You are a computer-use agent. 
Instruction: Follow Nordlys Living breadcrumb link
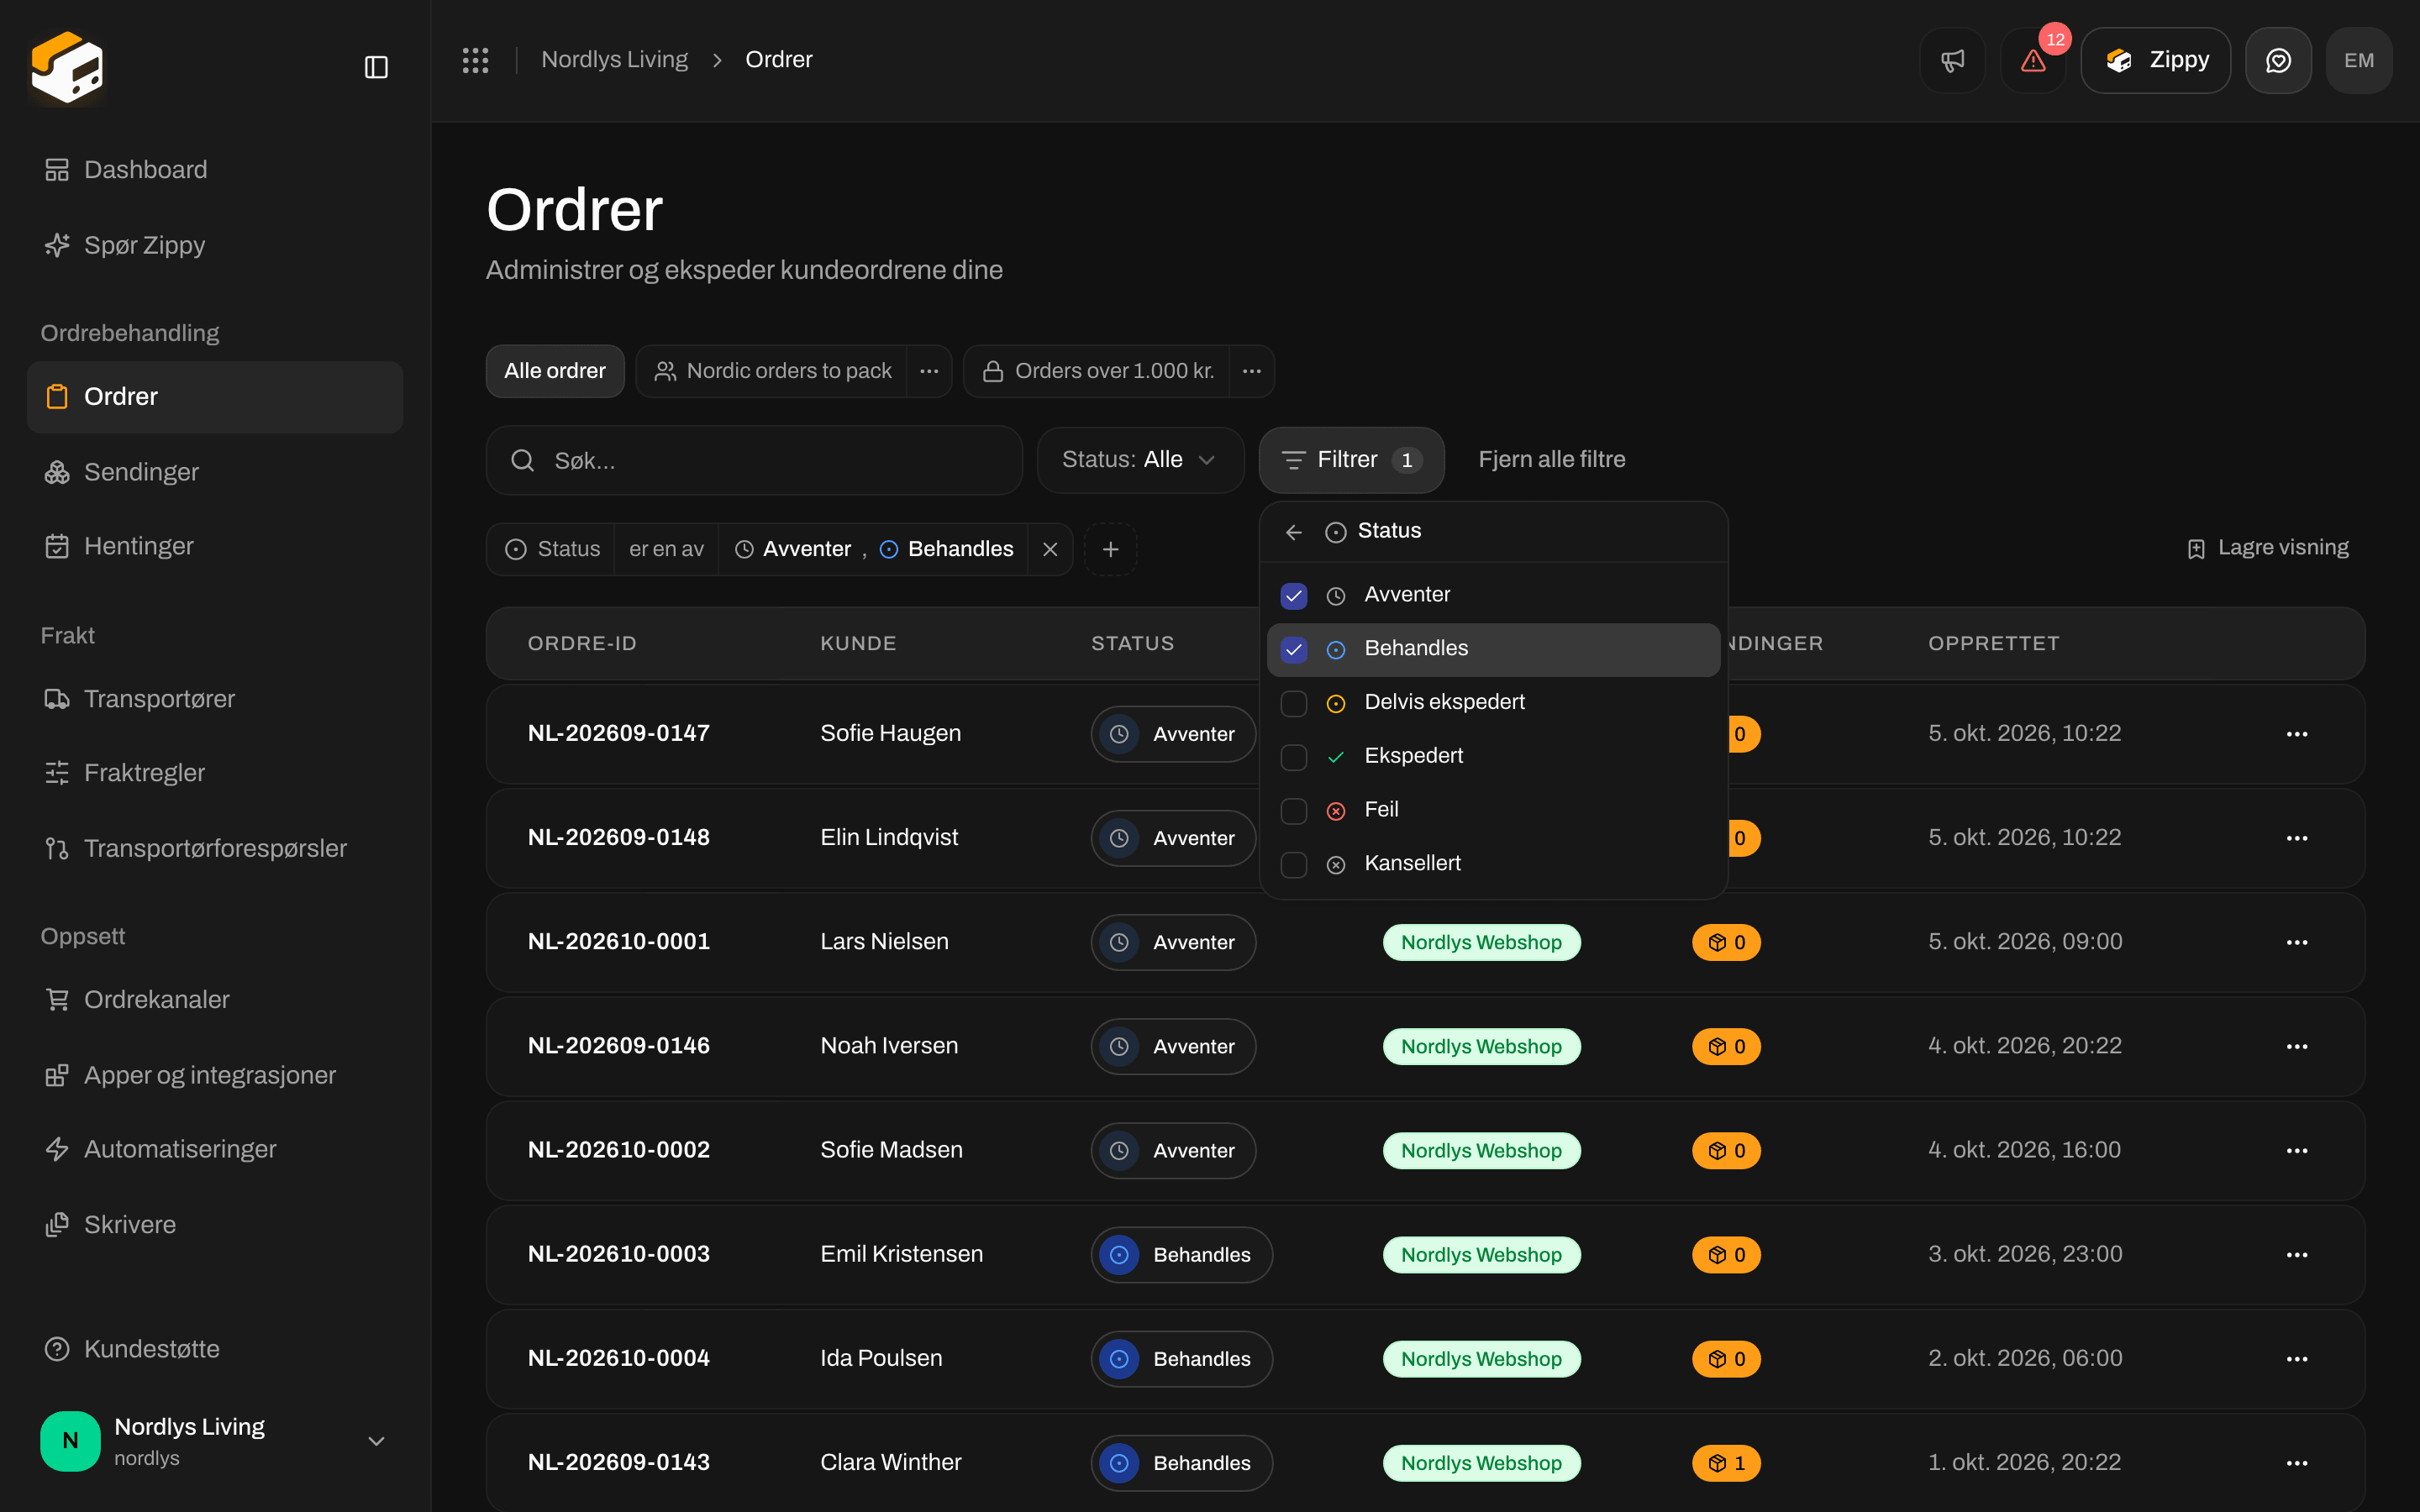click(x=614, y=60)
